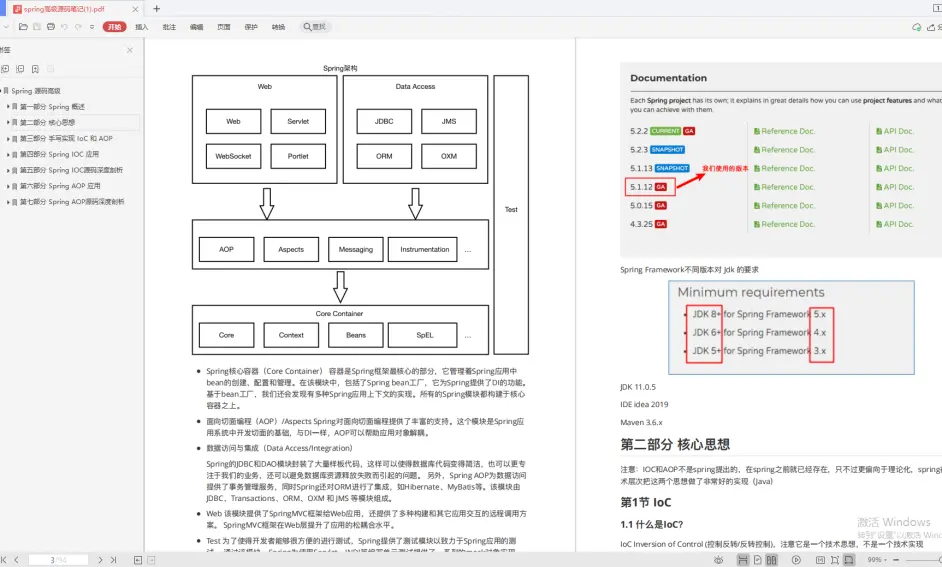
Task: Go to last page button
Action: pos(113,560)
